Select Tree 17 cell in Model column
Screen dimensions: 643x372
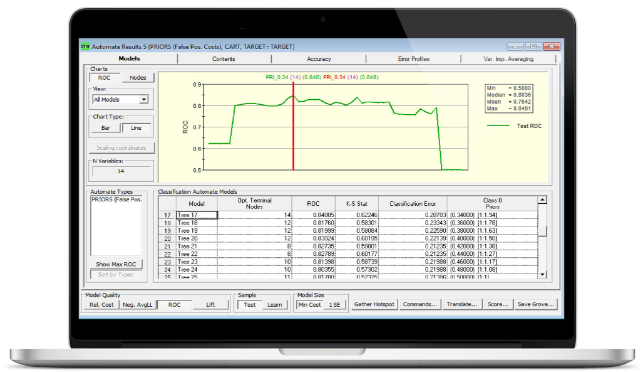(x=197, y=215)
